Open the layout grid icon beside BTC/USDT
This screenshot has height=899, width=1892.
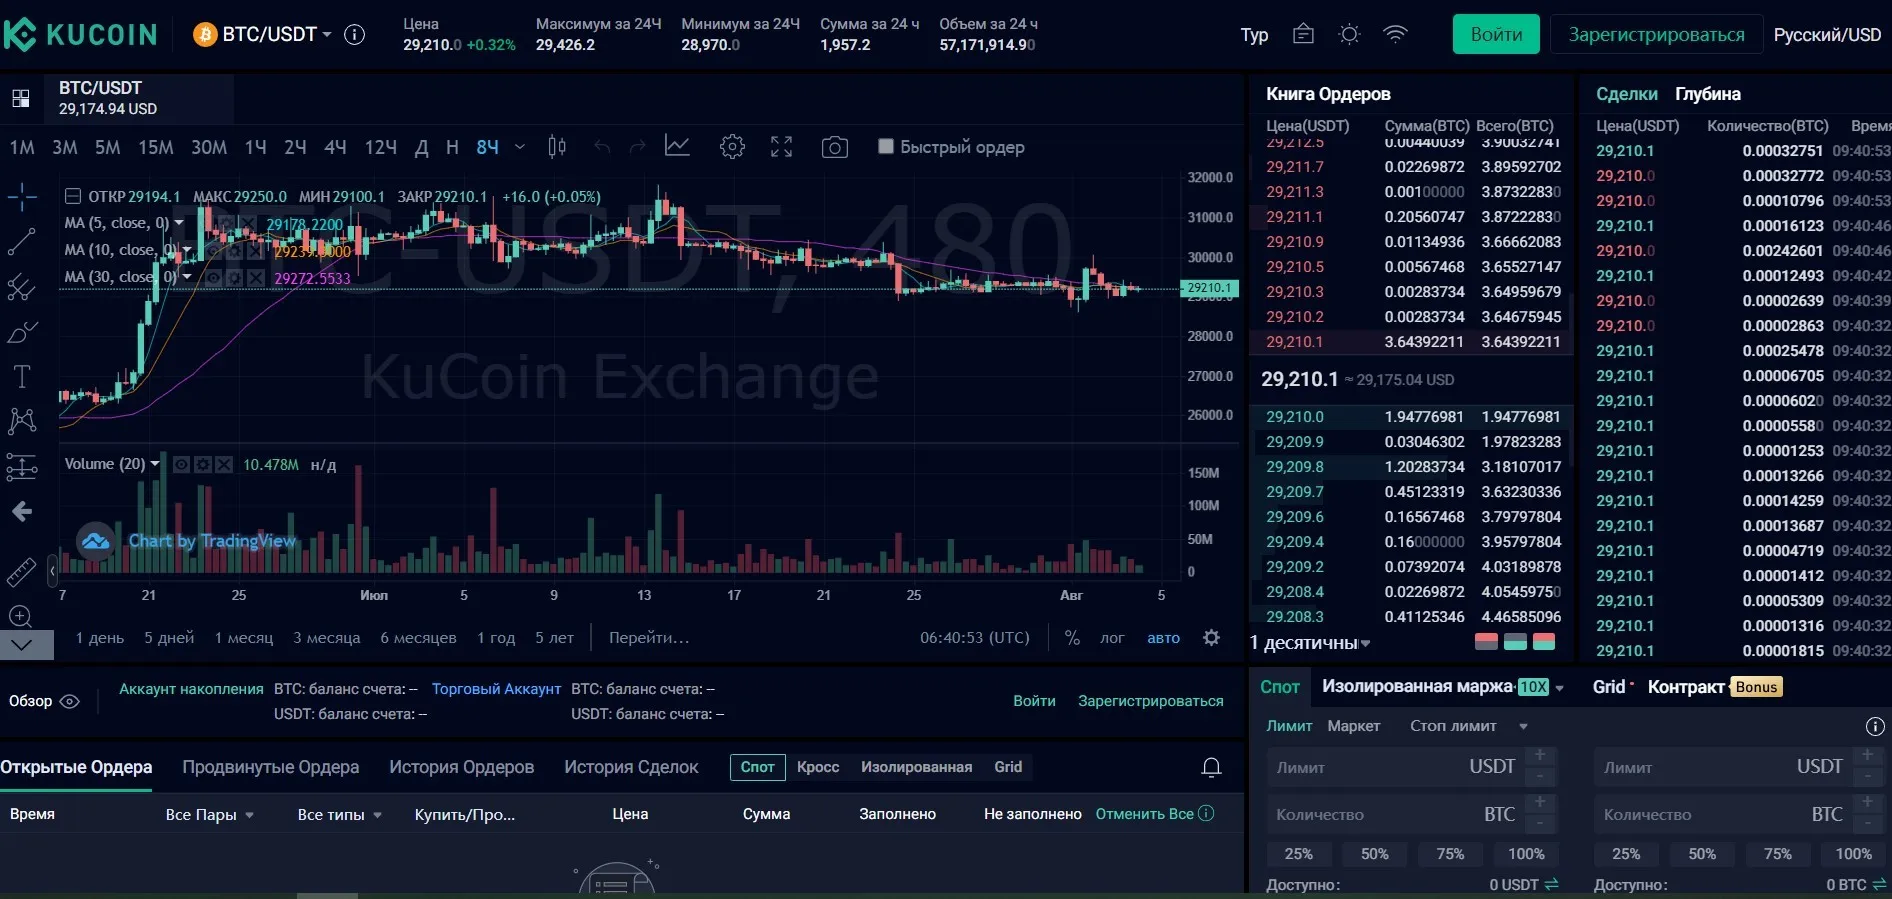tap(20, 99)
